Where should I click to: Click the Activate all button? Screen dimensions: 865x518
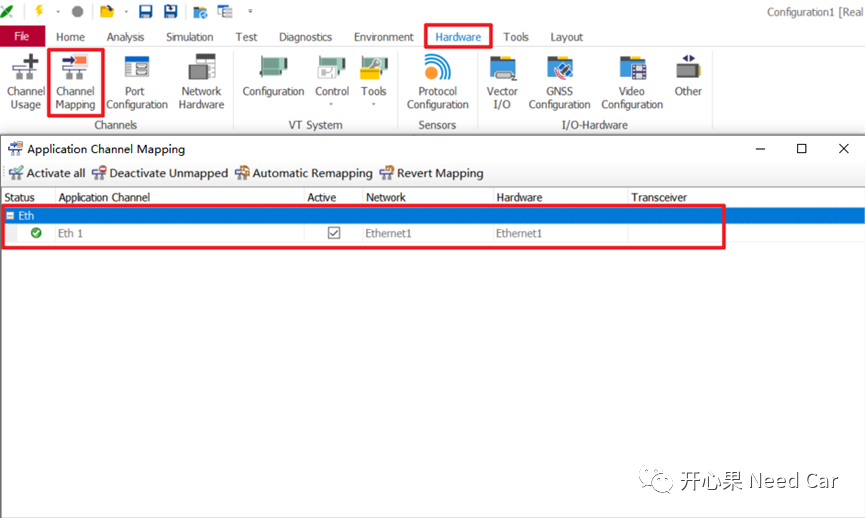point(47,173)
